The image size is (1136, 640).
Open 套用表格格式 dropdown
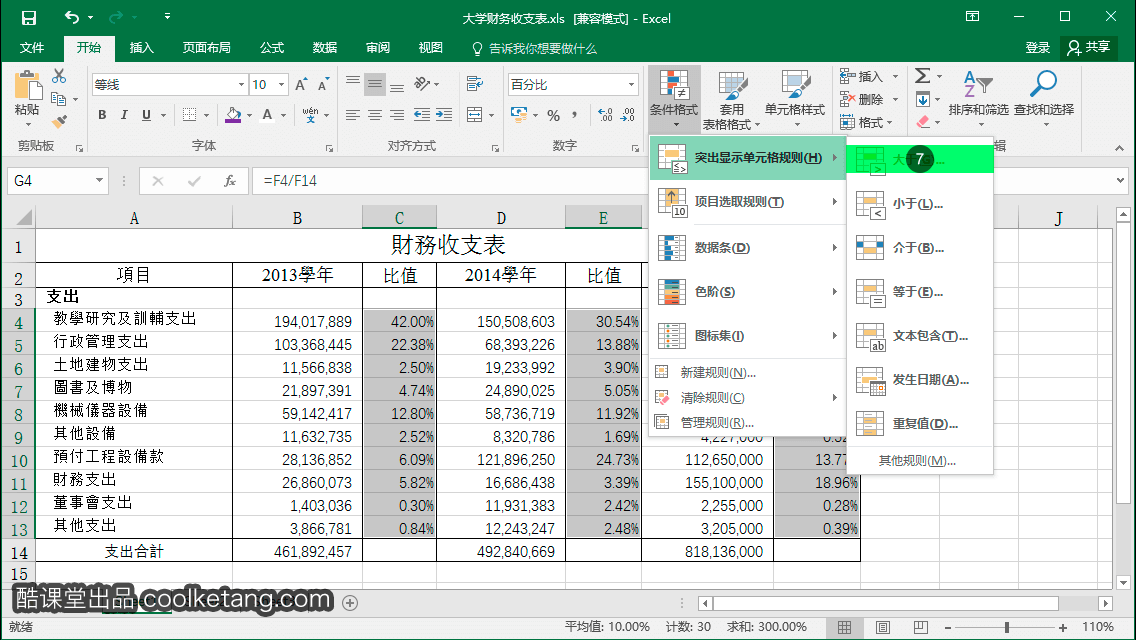(732, 100)
